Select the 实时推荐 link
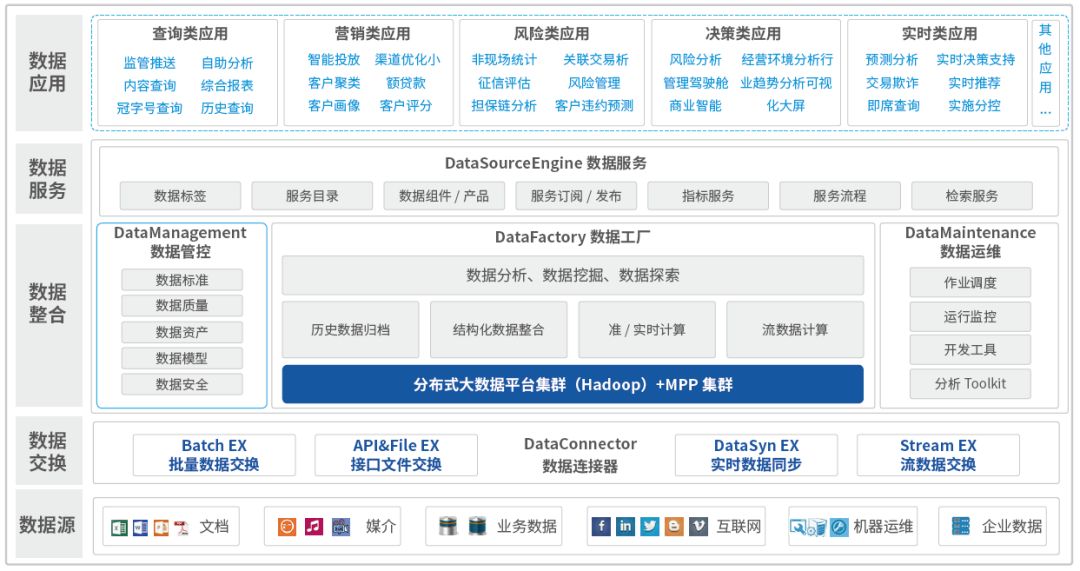This screenshot has height=571, width=1080. pyautogui.click(x=974, y=83)
